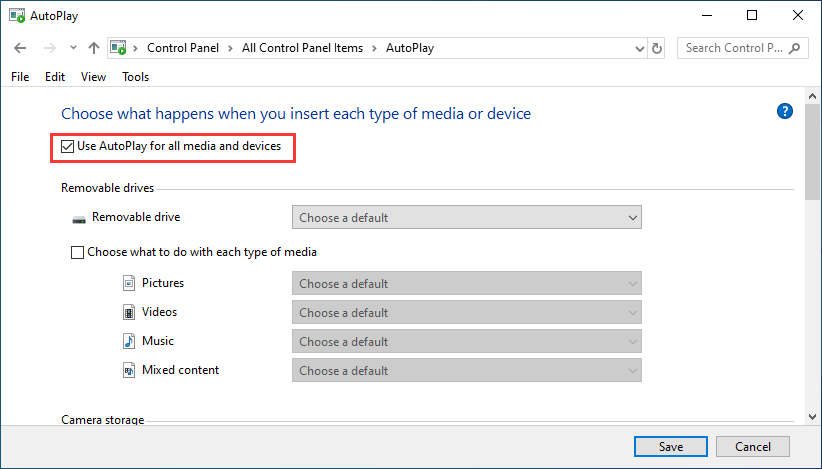822x469 pixels.
Task: Click the AutoPlay breadcrumb item
Action: click(410, 48)
